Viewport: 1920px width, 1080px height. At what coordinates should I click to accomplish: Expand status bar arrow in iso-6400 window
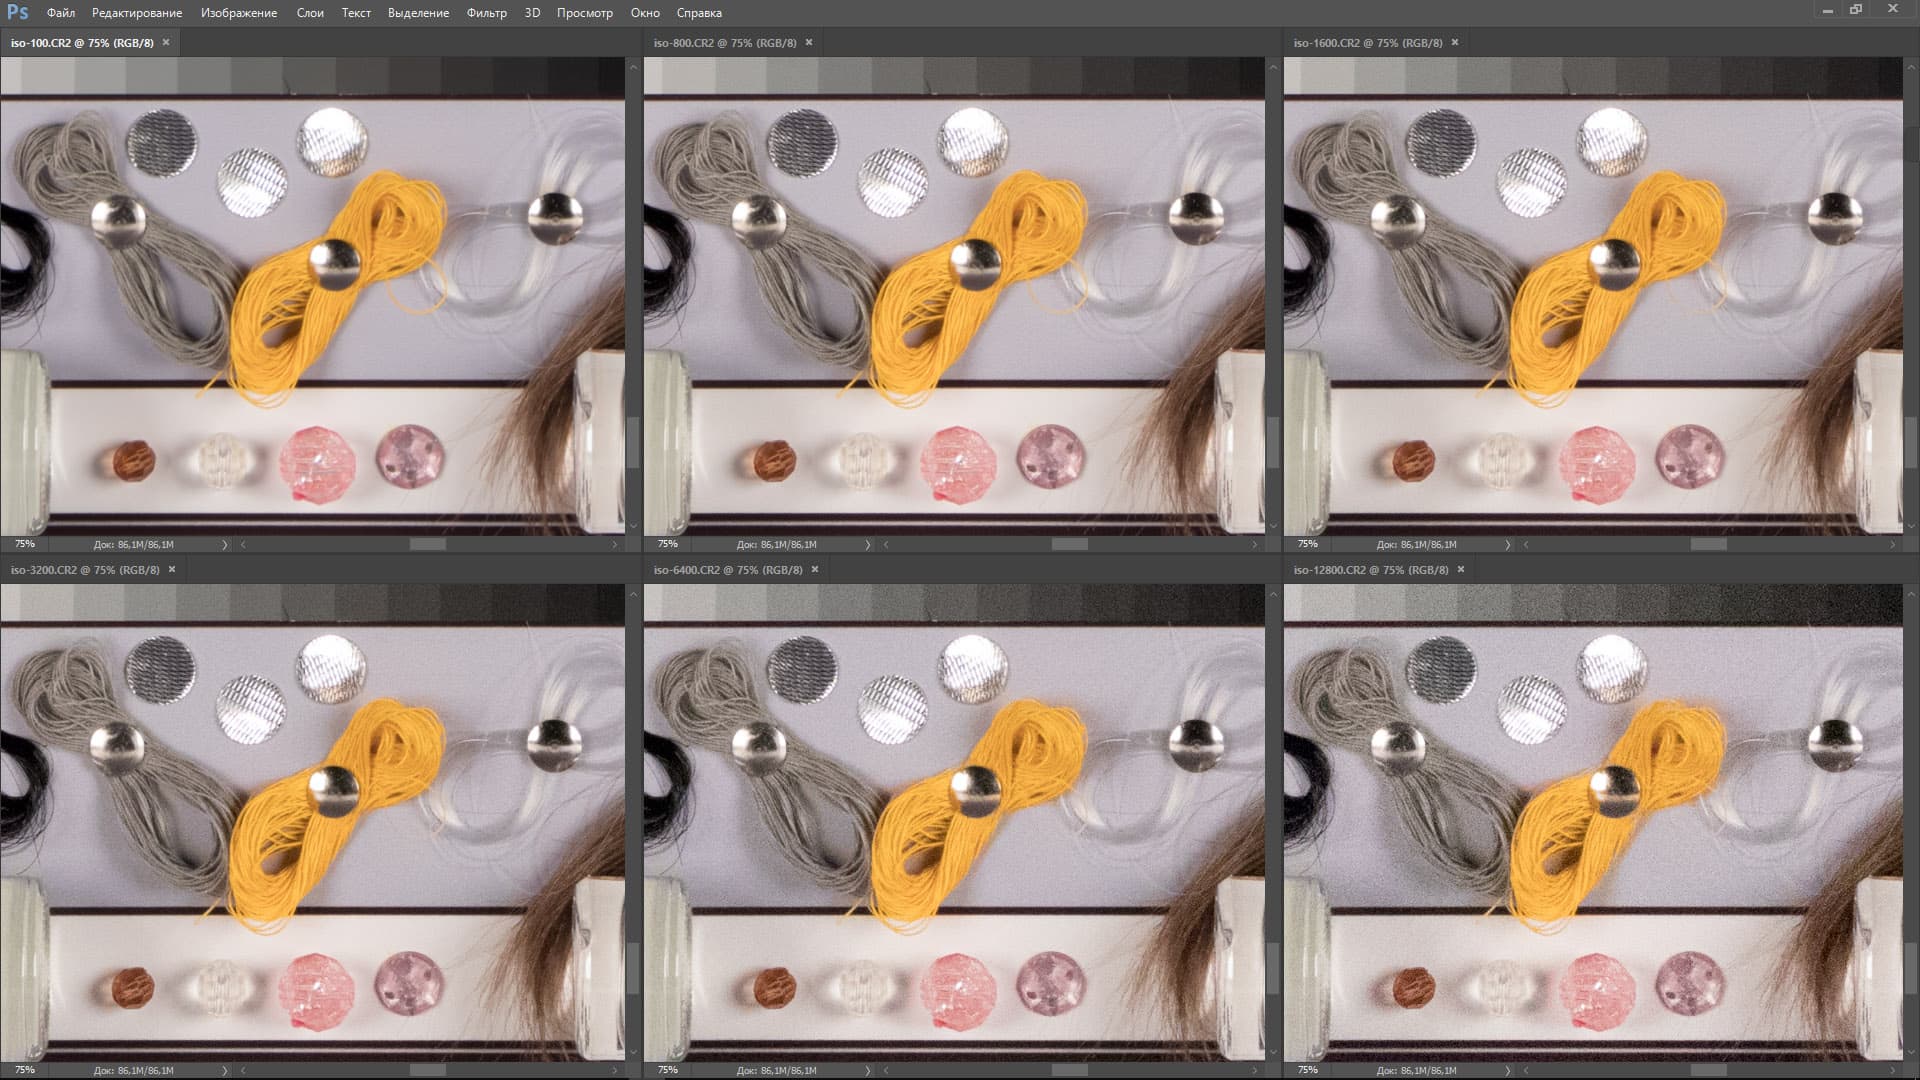(867, 1071)
